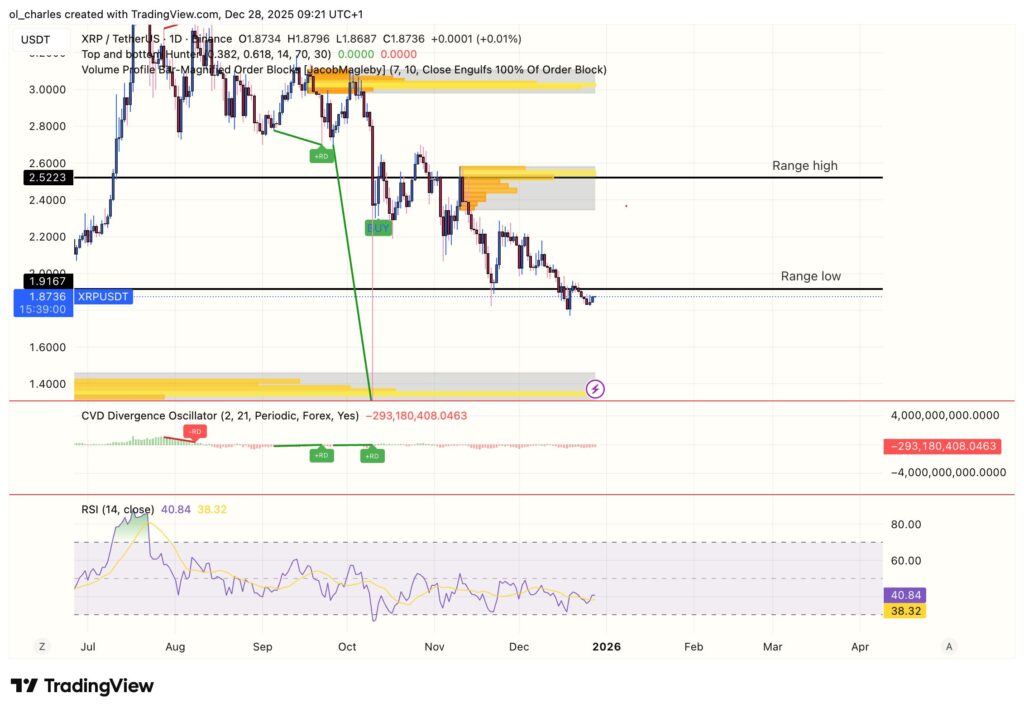Click the A icon at the bottom right

click(x=948, y=647)
